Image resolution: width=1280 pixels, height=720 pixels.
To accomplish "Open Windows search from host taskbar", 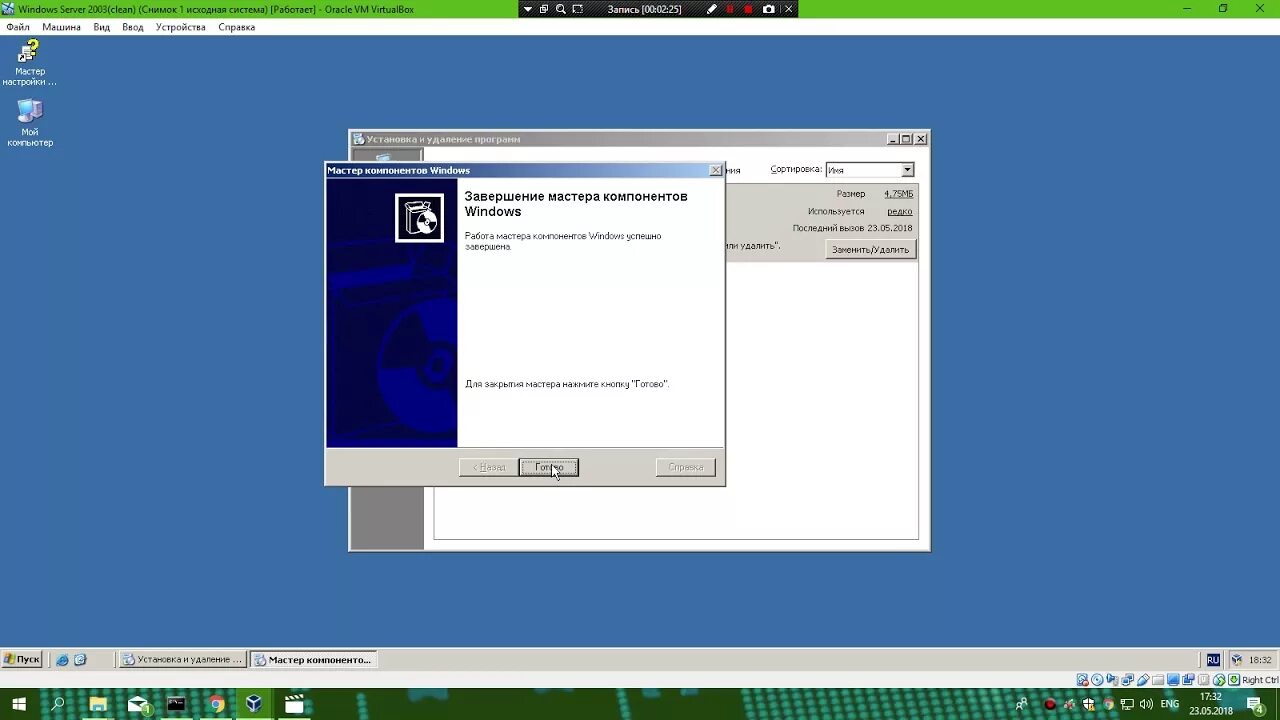I will (58, 704).
